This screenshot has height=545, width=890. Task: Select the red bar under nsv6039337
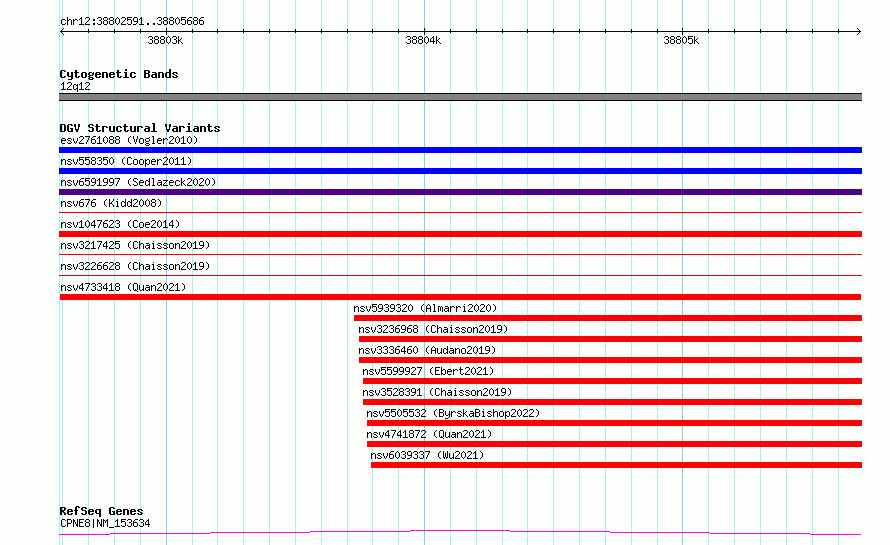click(616, 465)
